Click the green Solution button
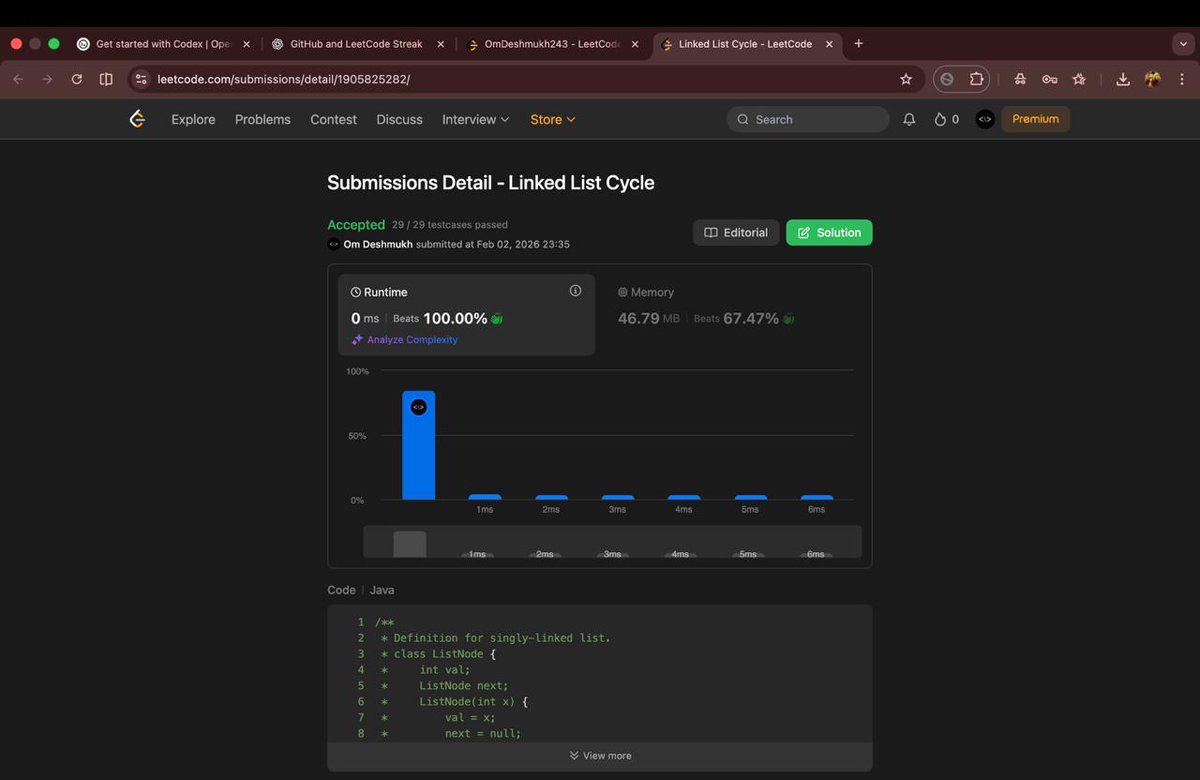The height and width of the screenshot is (780, 1200). 829,232
